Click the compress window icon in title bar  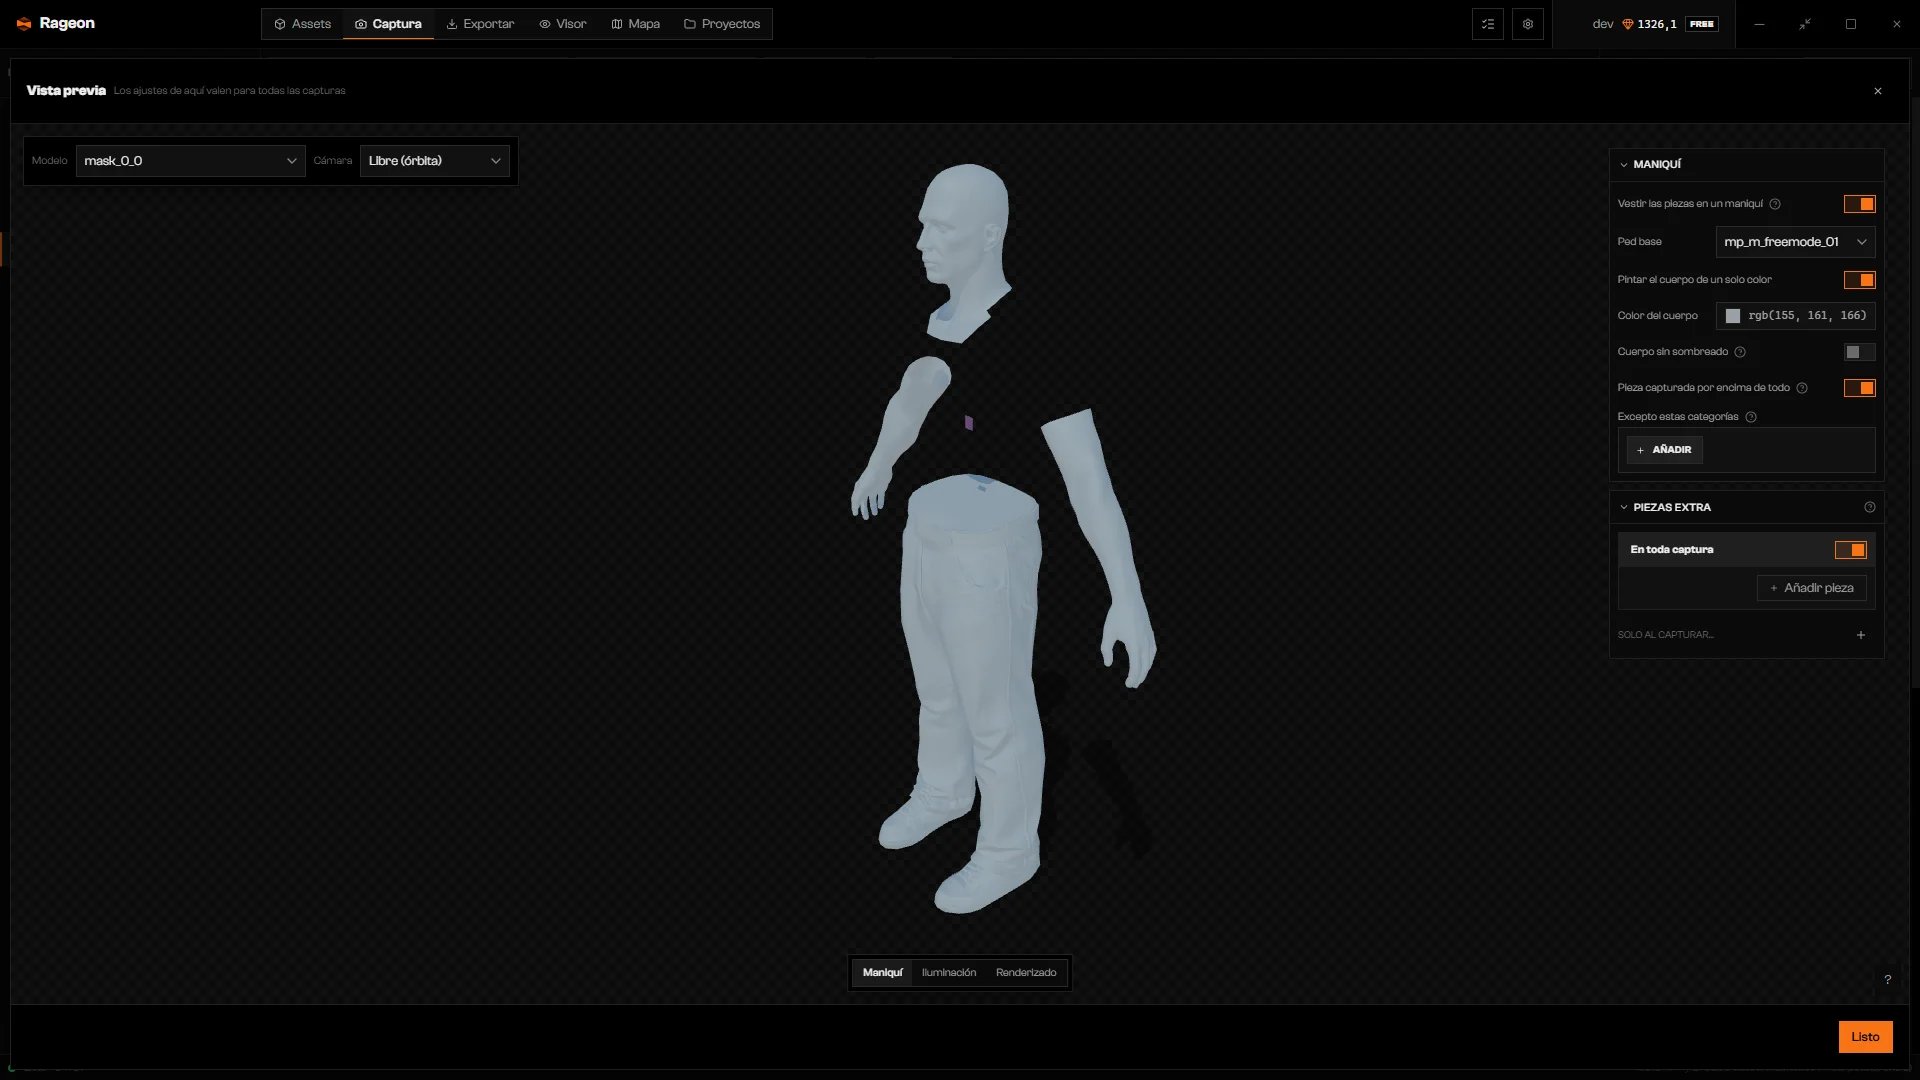1805,24
